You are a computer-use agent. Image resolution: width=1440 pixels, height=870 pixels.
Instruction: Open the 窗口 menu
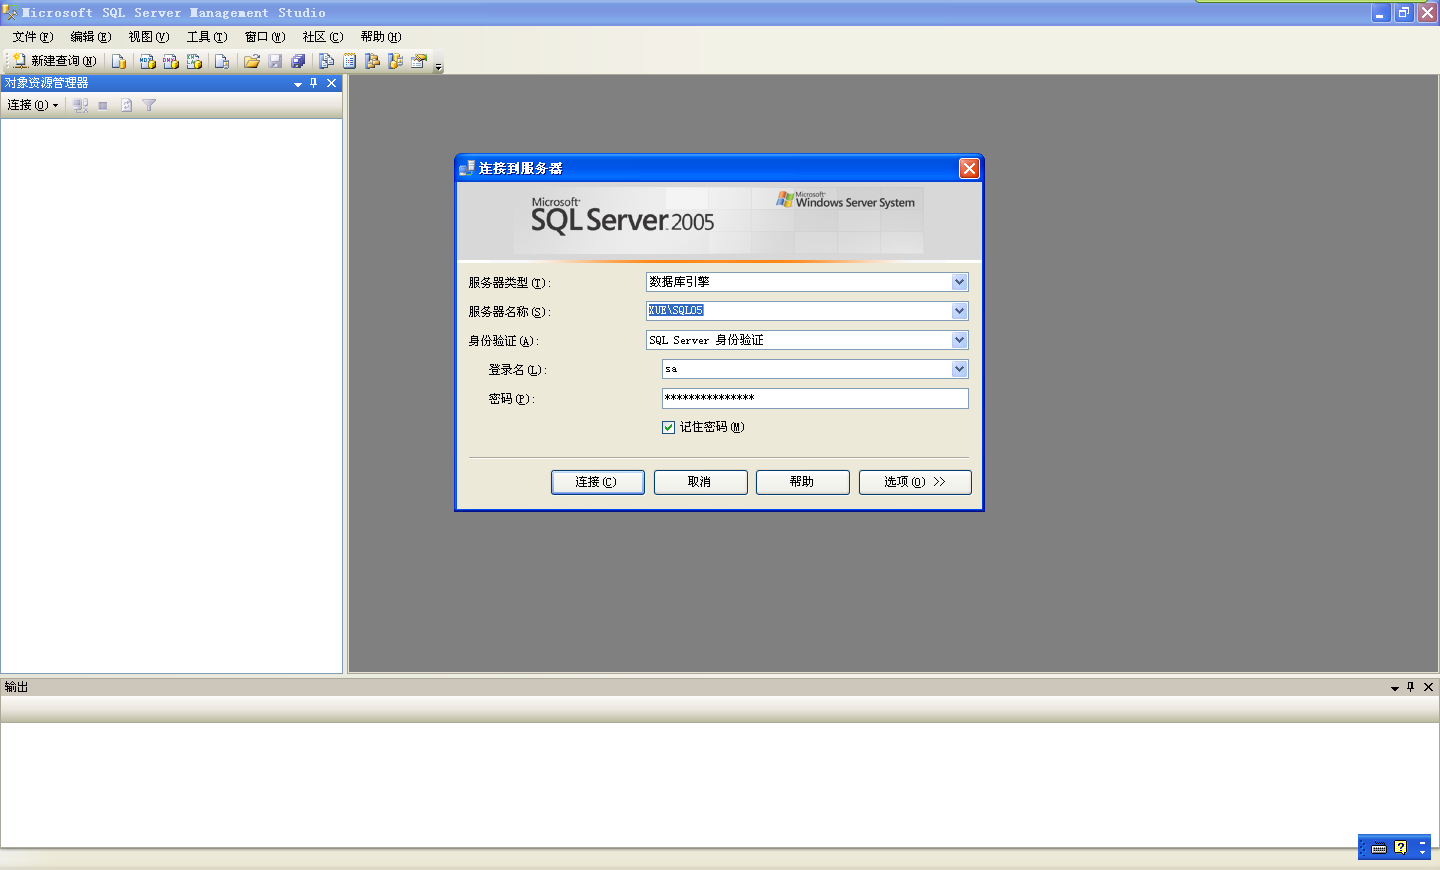265,37
